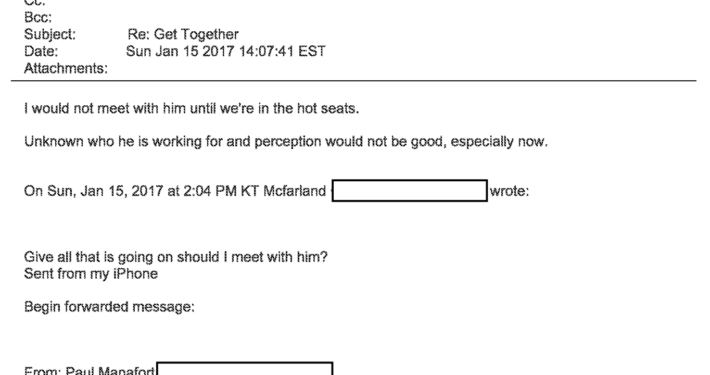Click the name KT Mcfarland
The height and width of the screenshot is (375, 710).
coord(283,191)
